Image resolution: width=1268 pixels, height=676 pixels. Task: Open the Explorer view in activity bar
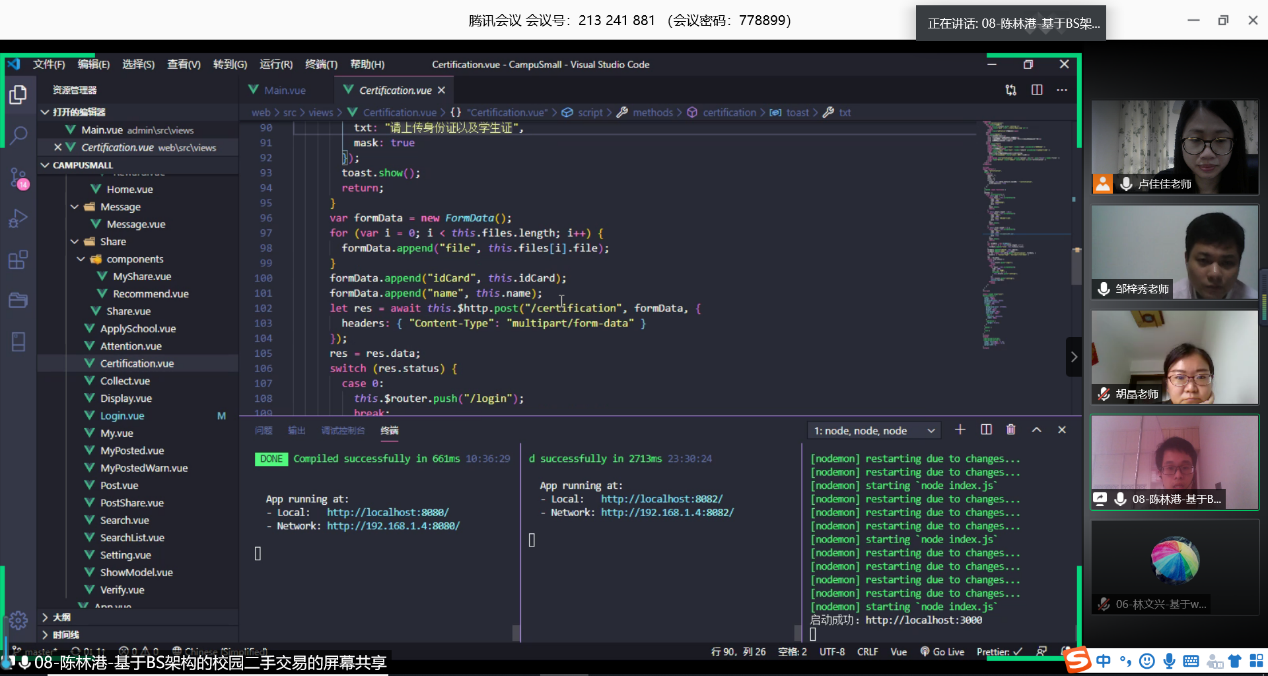click(x=18, y=95)
